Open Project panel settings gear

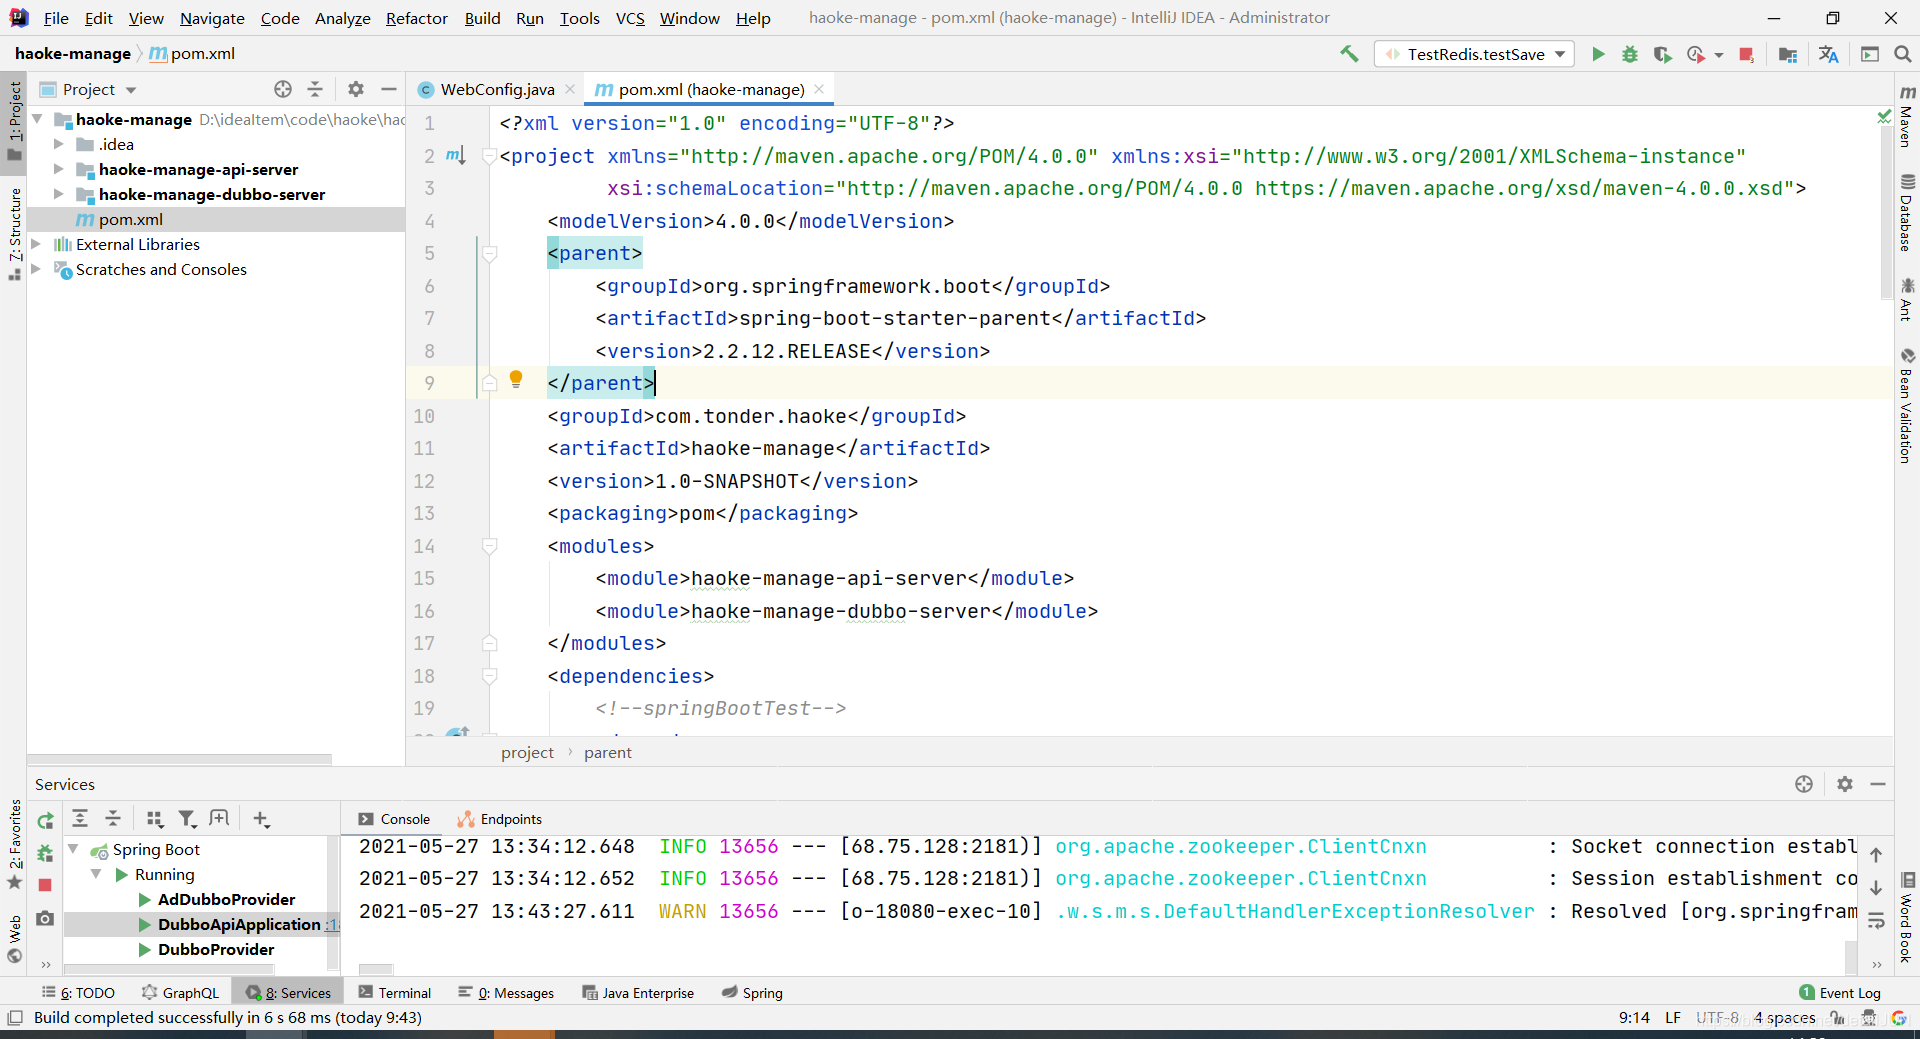point(356,89)
